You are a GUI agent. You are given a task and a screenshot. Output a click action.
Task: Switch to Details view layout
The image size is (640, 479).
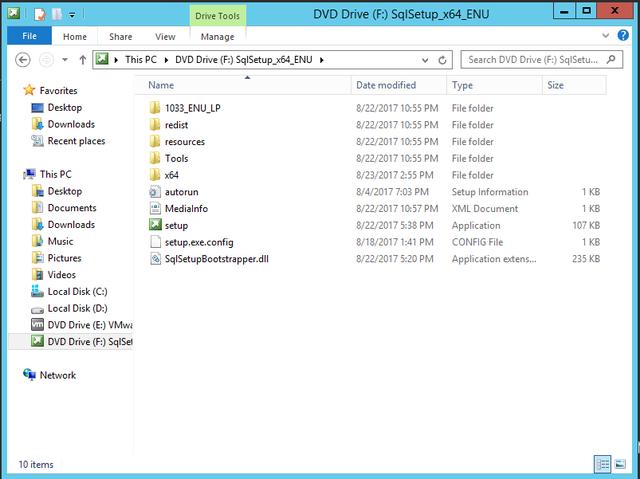click(x=602, y=464)
